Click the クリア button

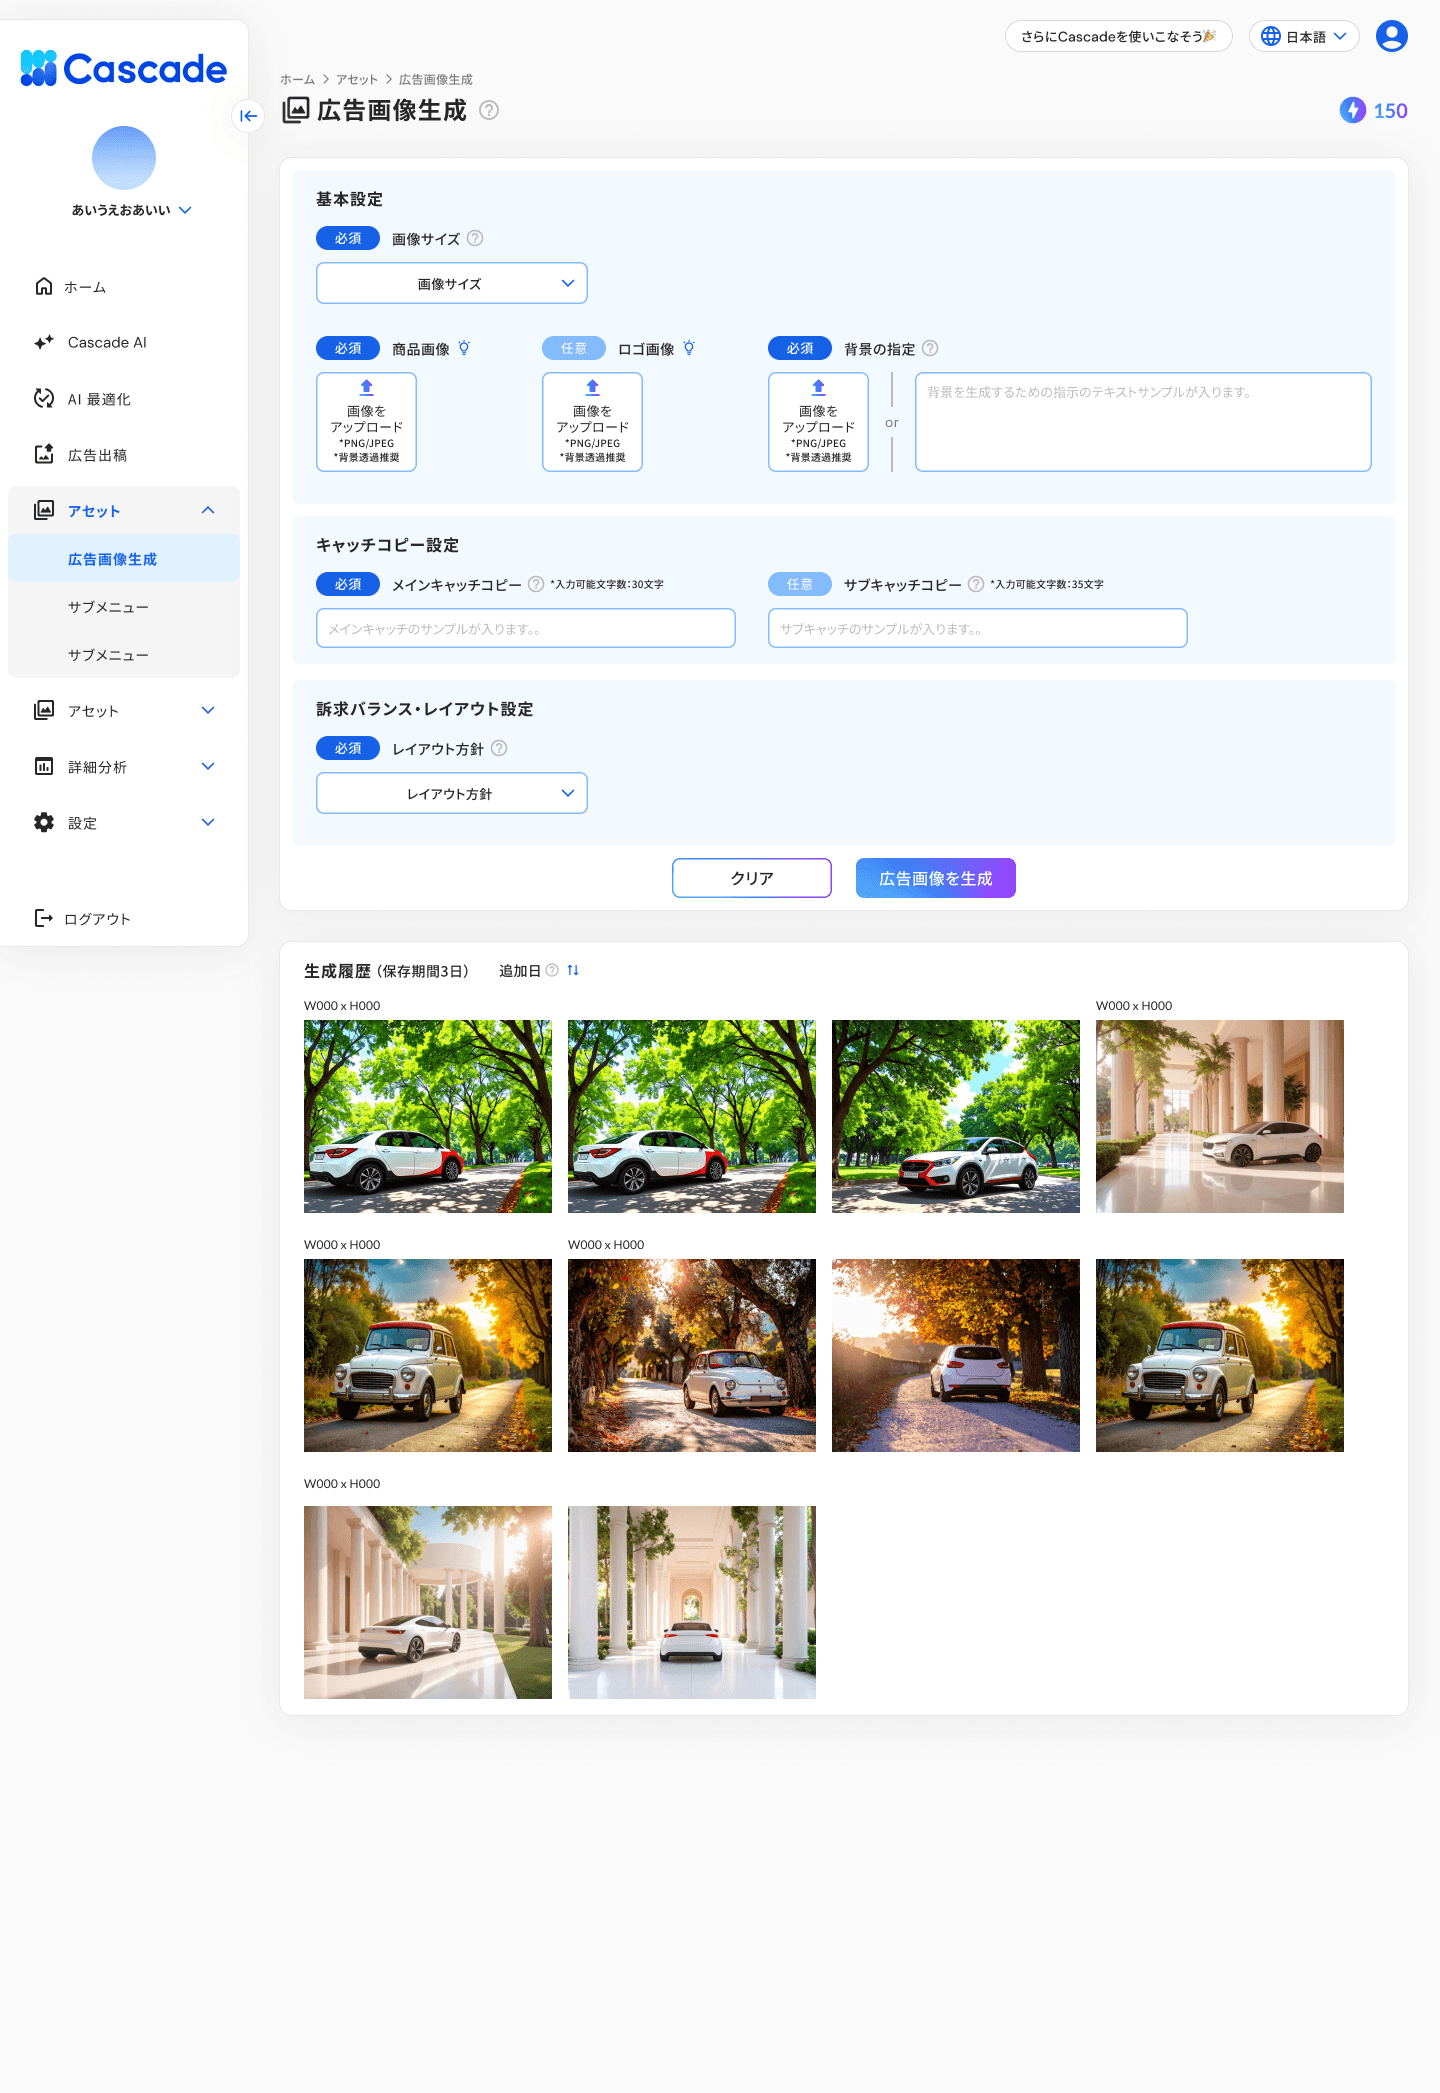(752, 878)
